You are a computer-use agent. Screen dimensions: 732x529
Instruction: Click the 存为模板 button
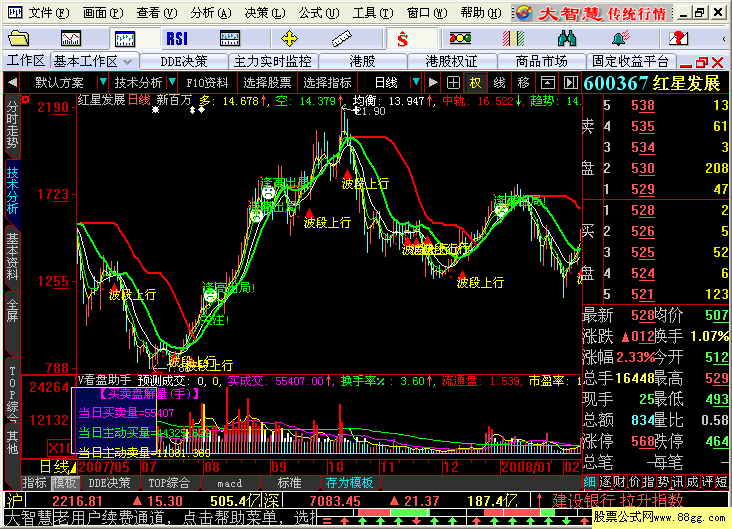tap(349, 482)
